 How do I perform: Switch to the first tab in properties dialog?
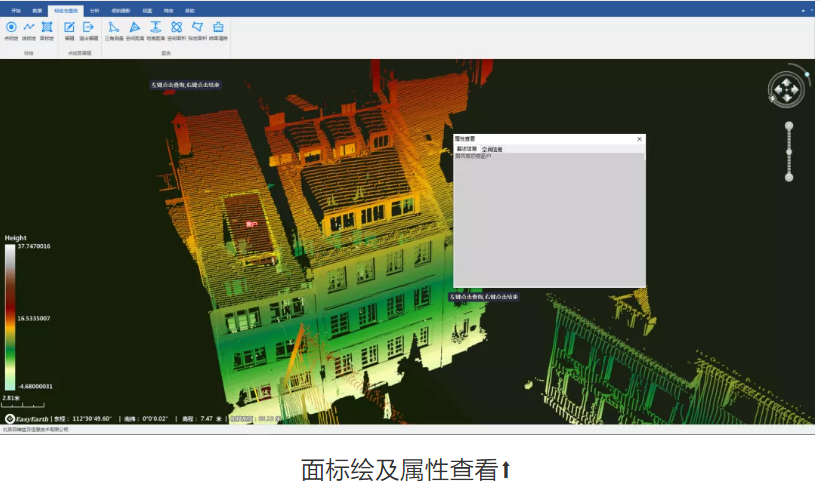click(466, 149)
